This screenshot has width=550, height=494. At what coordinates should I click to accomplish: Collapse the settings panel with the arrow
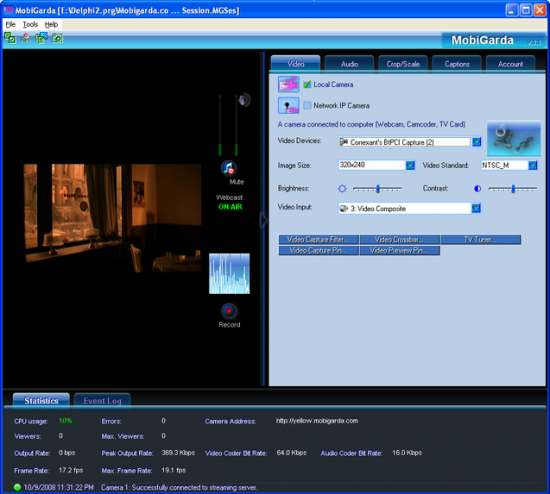tap(263, 220)
